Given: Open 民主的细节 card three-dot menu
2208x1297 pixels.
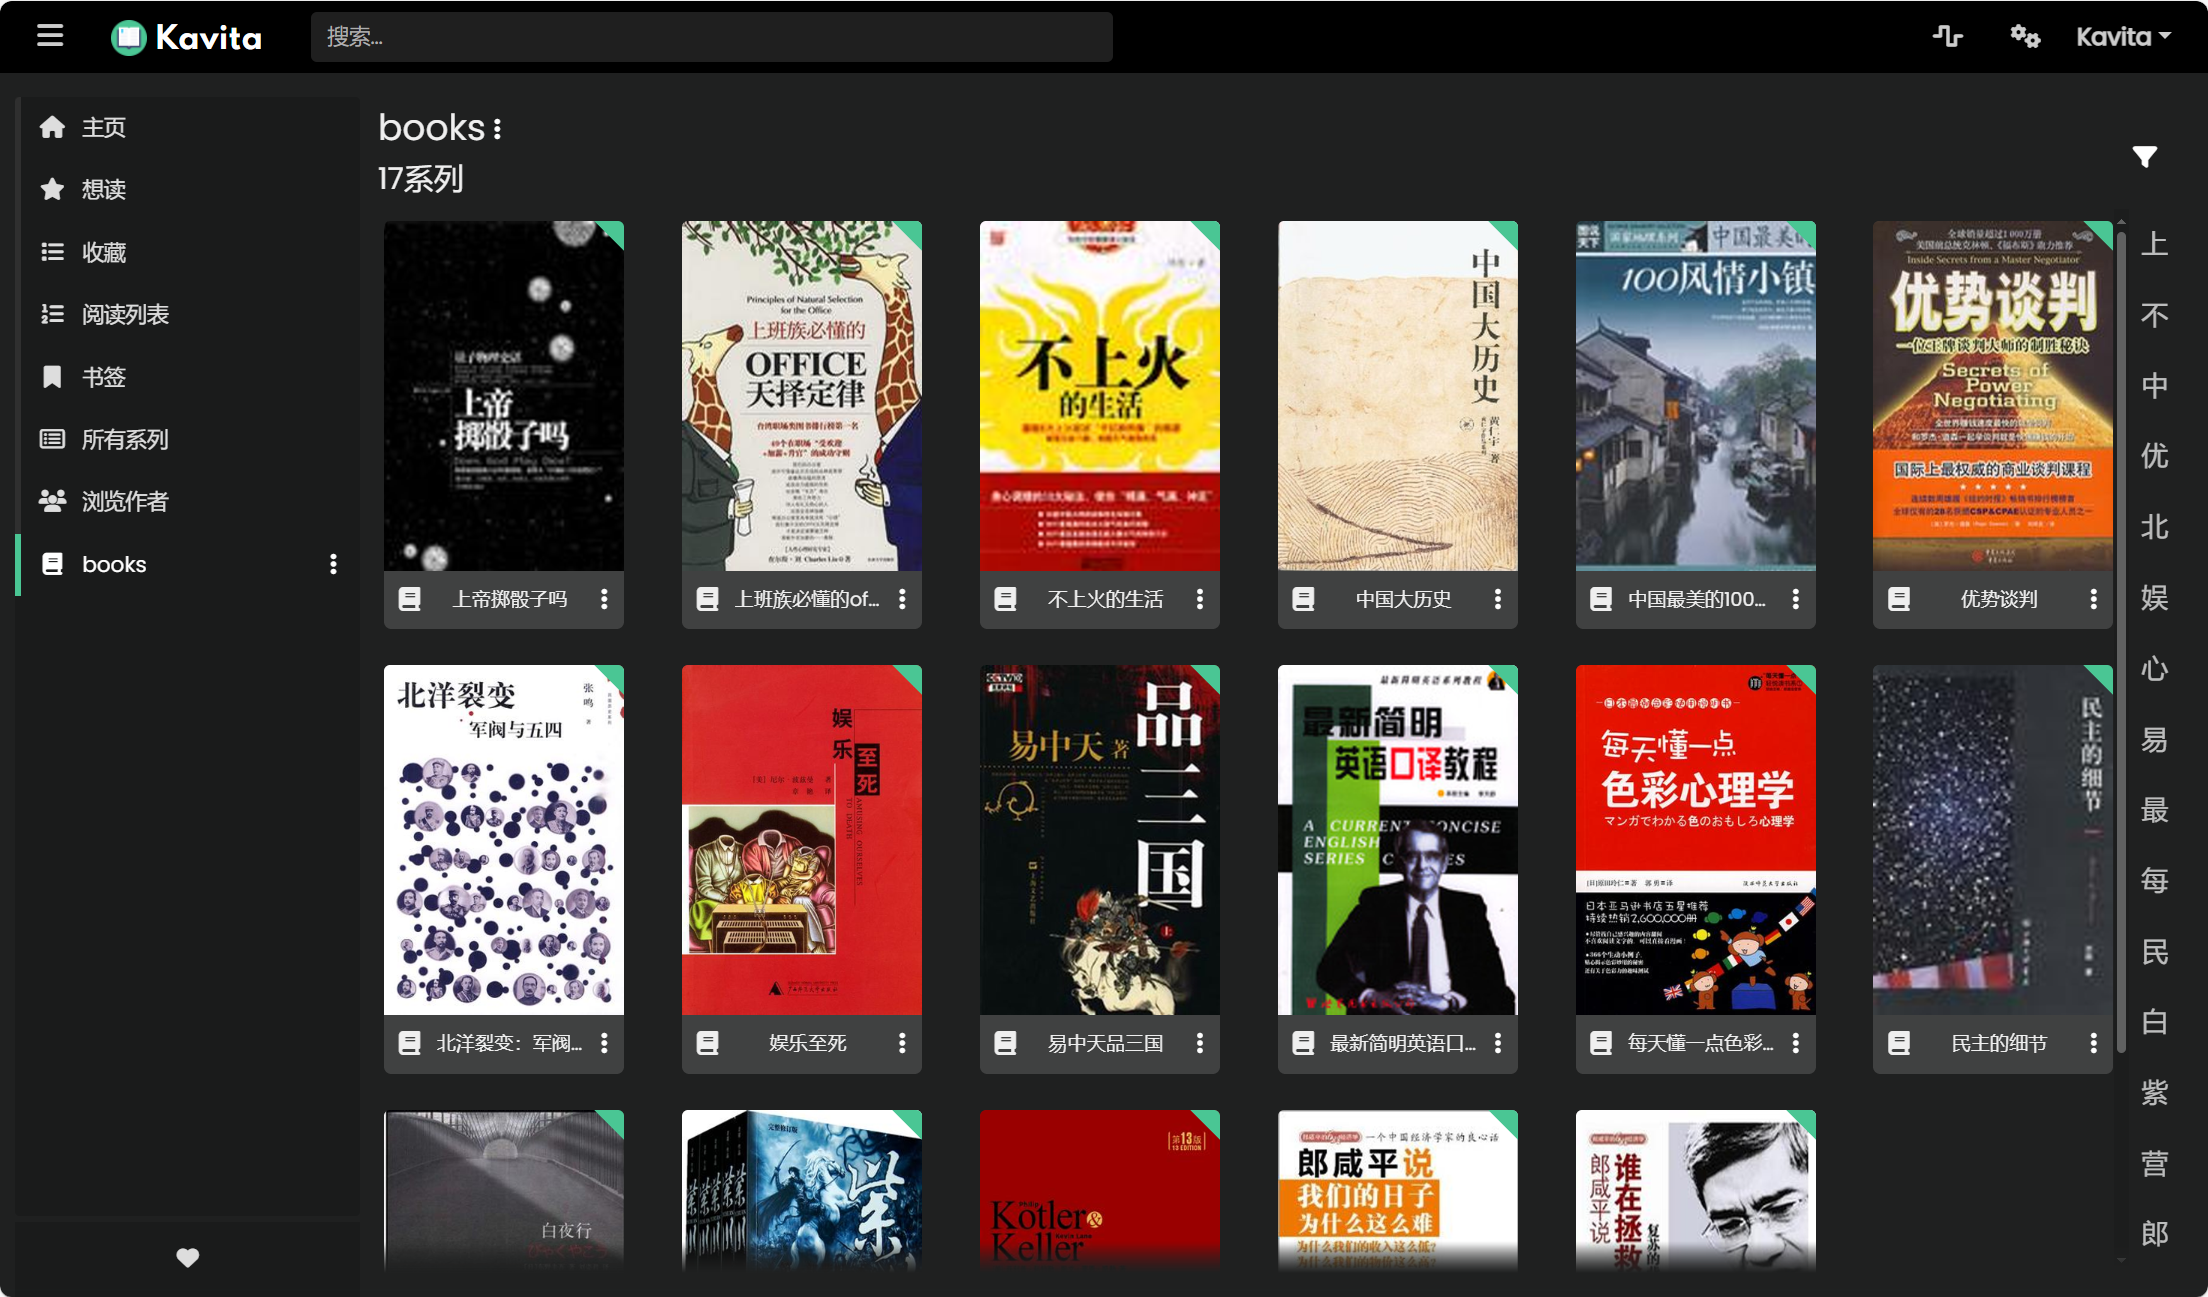Looking at the screenshot, I should pyautogui.click(x=2093, y=1043).
